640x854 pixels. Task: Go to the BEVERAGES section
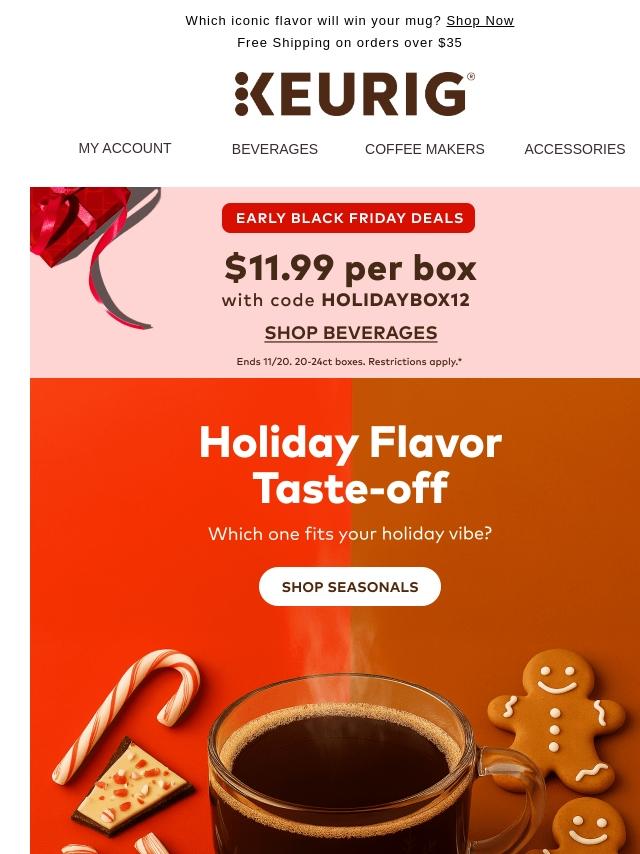pyautogui.click(x=275, y=149)
